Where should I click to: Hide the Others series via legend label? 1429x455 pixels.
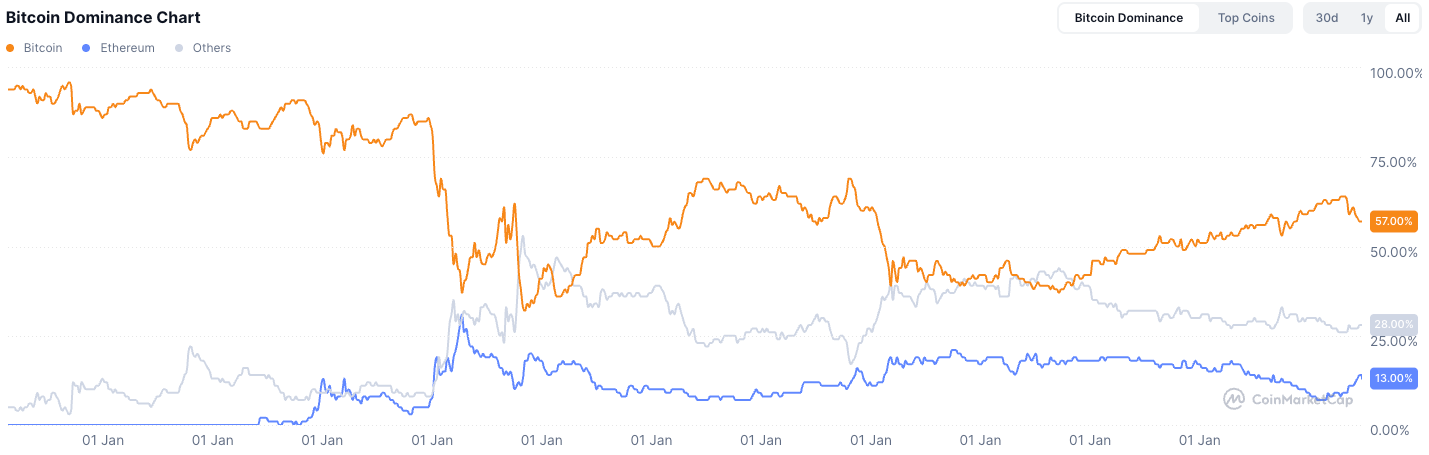tap(211, 48)
